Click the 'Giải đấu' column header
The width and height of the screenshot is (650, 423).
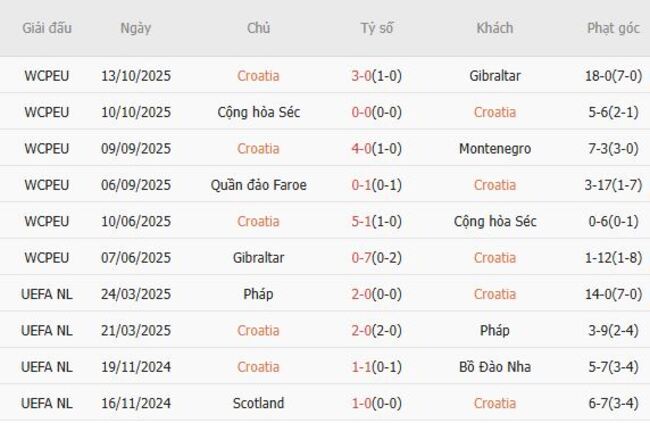tap(47, 28)
